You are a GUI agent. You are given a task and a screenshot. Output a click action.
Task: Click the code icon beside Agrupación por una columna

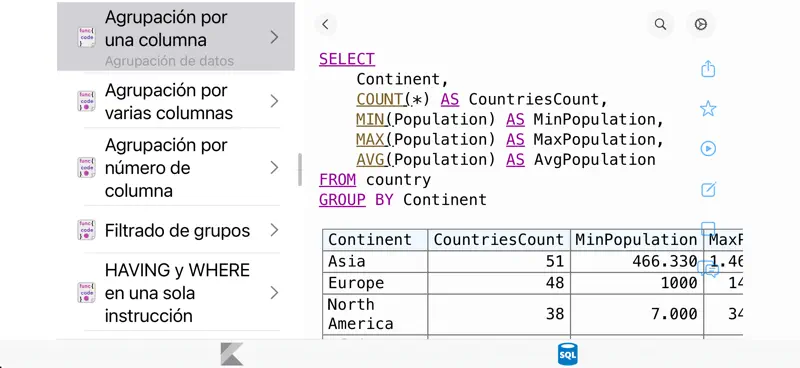click(86, 37)
